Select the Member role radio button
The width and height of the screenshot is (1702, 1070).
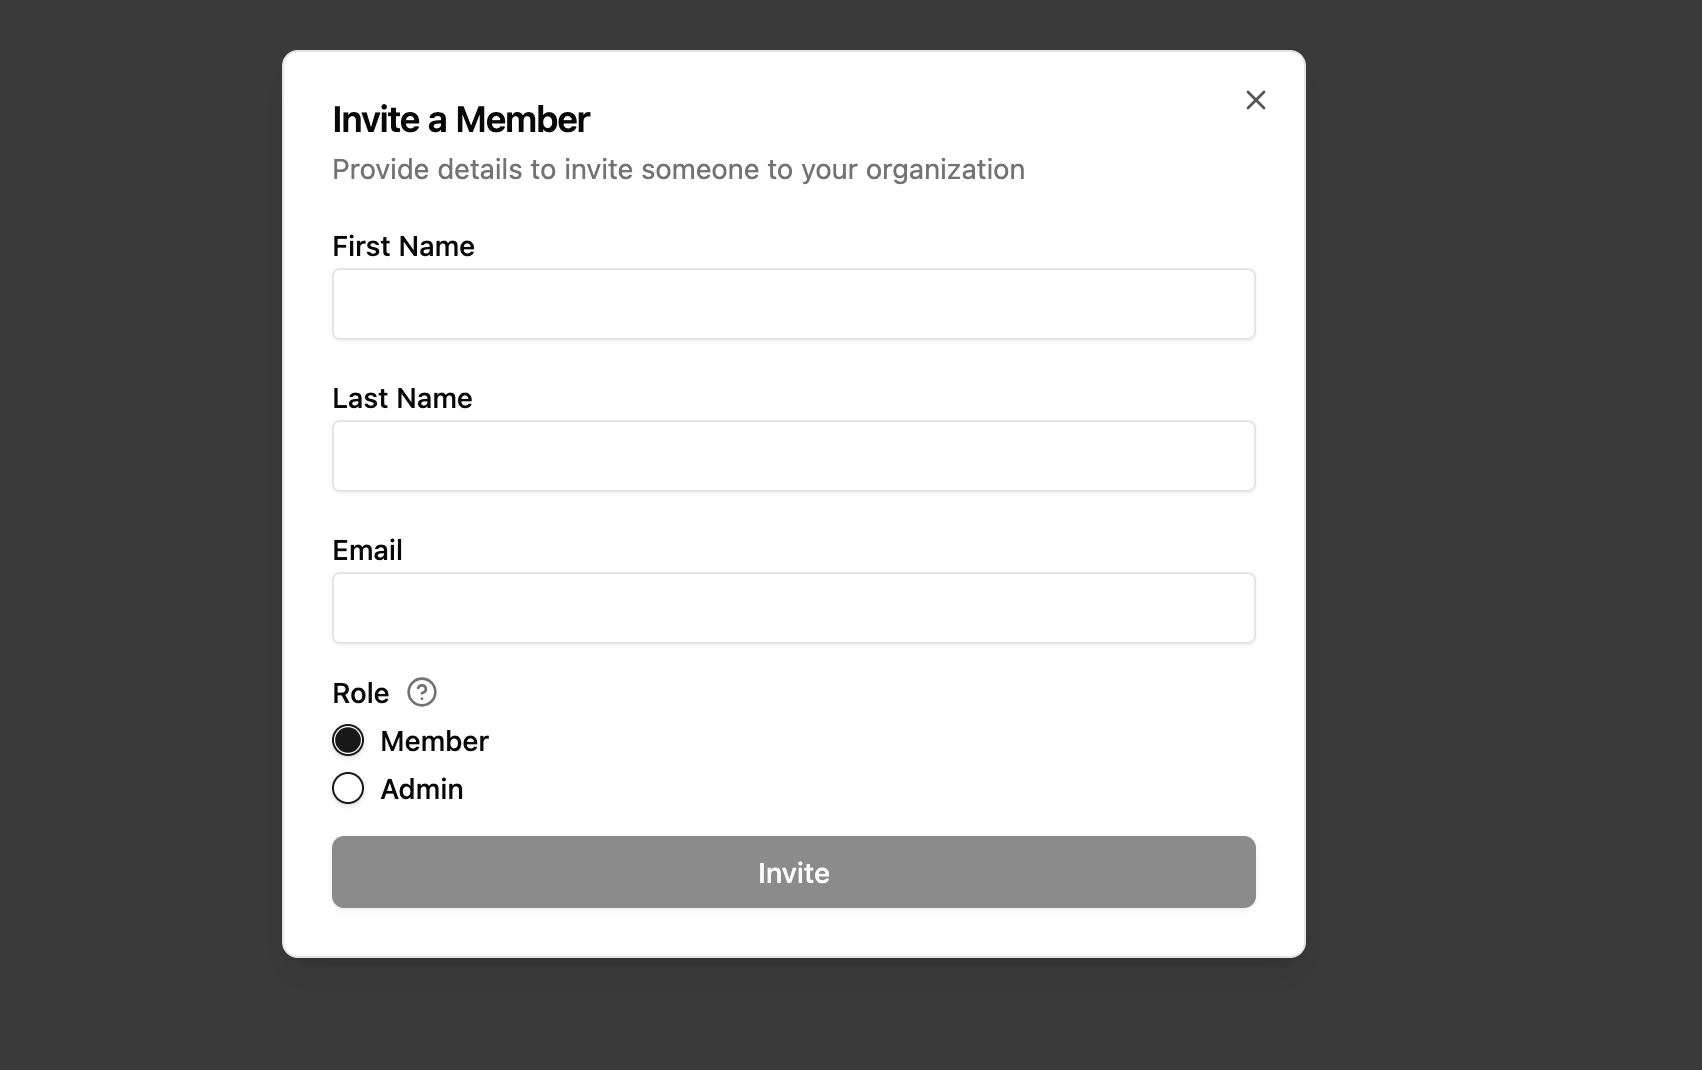point(348,740)
